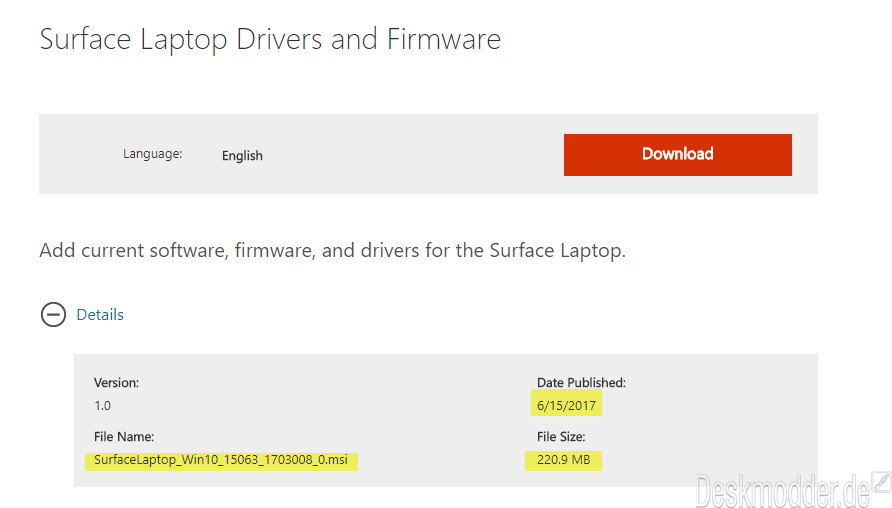The image size is (892, 508).
Task: Select the English language value
Action: pyautogui.click(x=242, y=156)
